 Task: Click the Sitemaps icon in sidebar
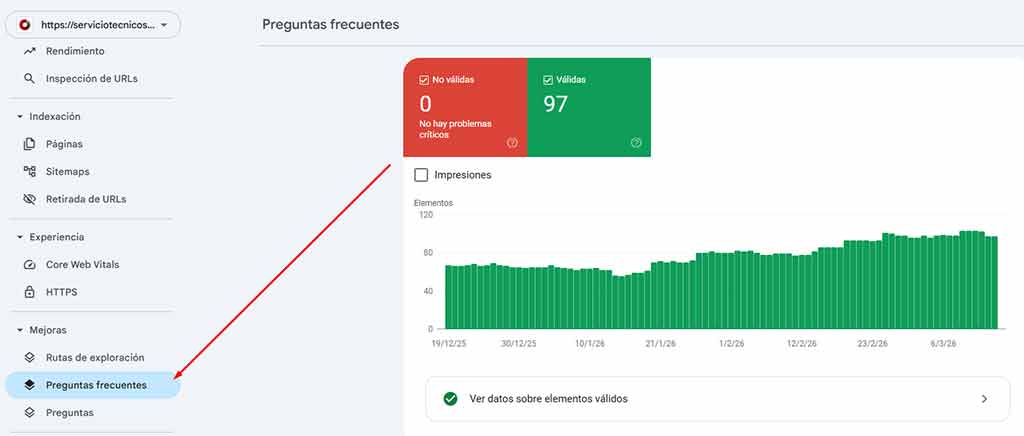29,171
